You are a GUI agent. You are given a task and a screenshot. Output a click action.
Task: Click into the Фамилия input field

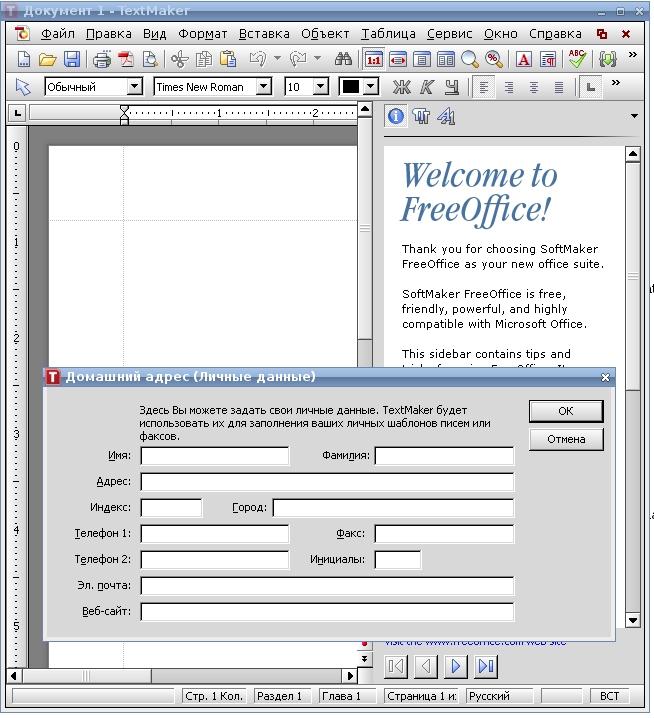click(444, 456)
